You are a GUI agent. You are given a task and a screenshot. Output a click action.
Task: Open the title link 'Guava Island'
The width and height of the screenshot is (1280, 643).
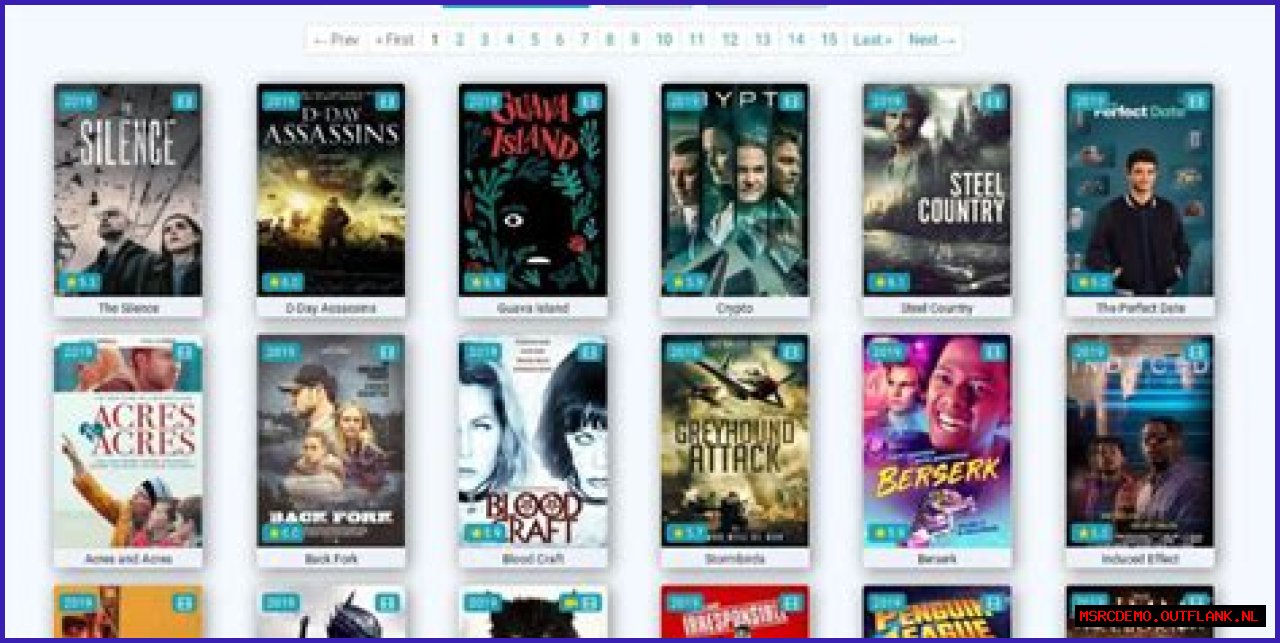coord(533,308)
